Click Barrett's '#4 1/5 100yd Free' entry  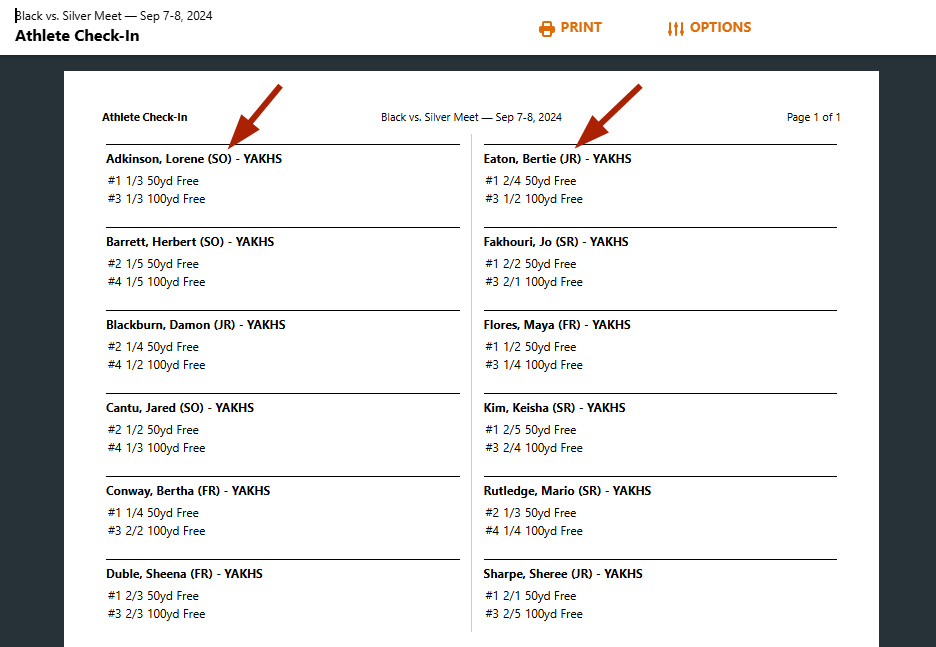click(x=156, y=282)
